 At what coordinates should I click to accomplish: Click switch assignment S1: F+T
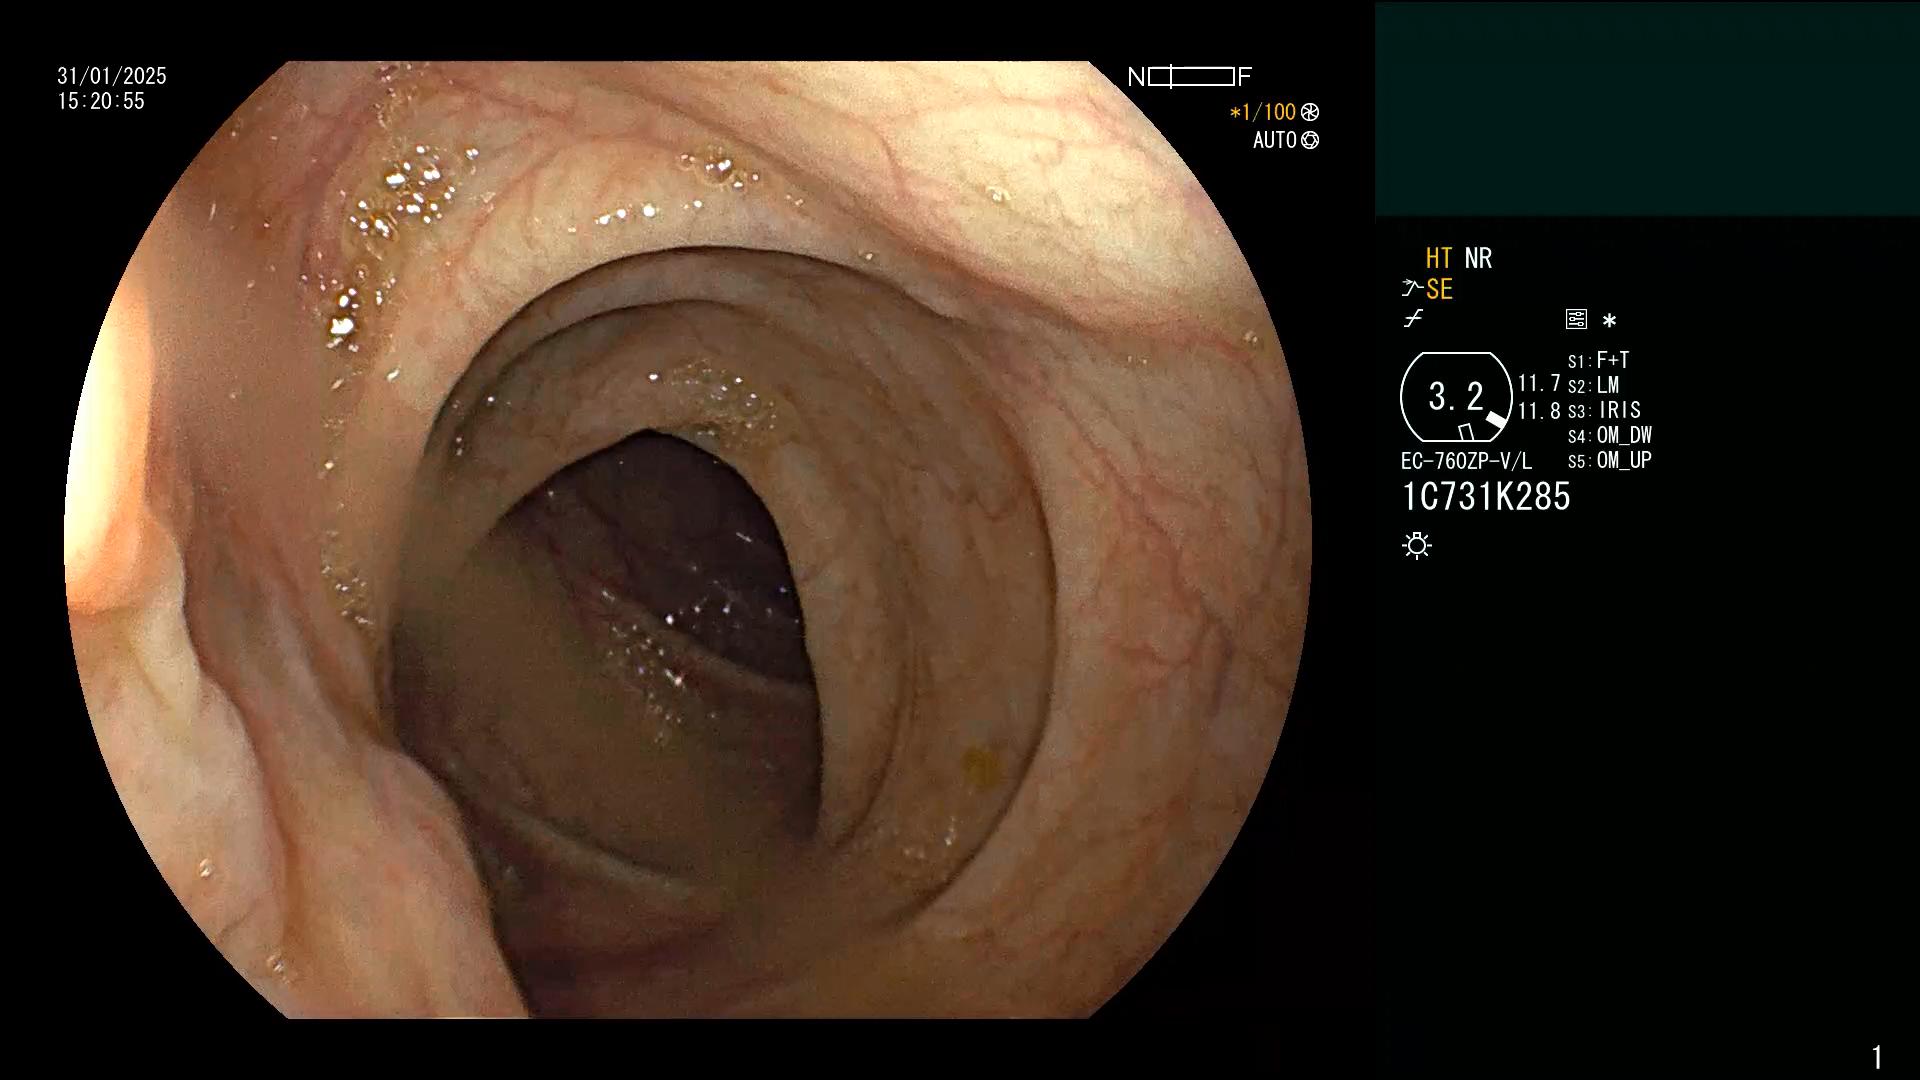pyautogui.click(x=1598, y=361)
